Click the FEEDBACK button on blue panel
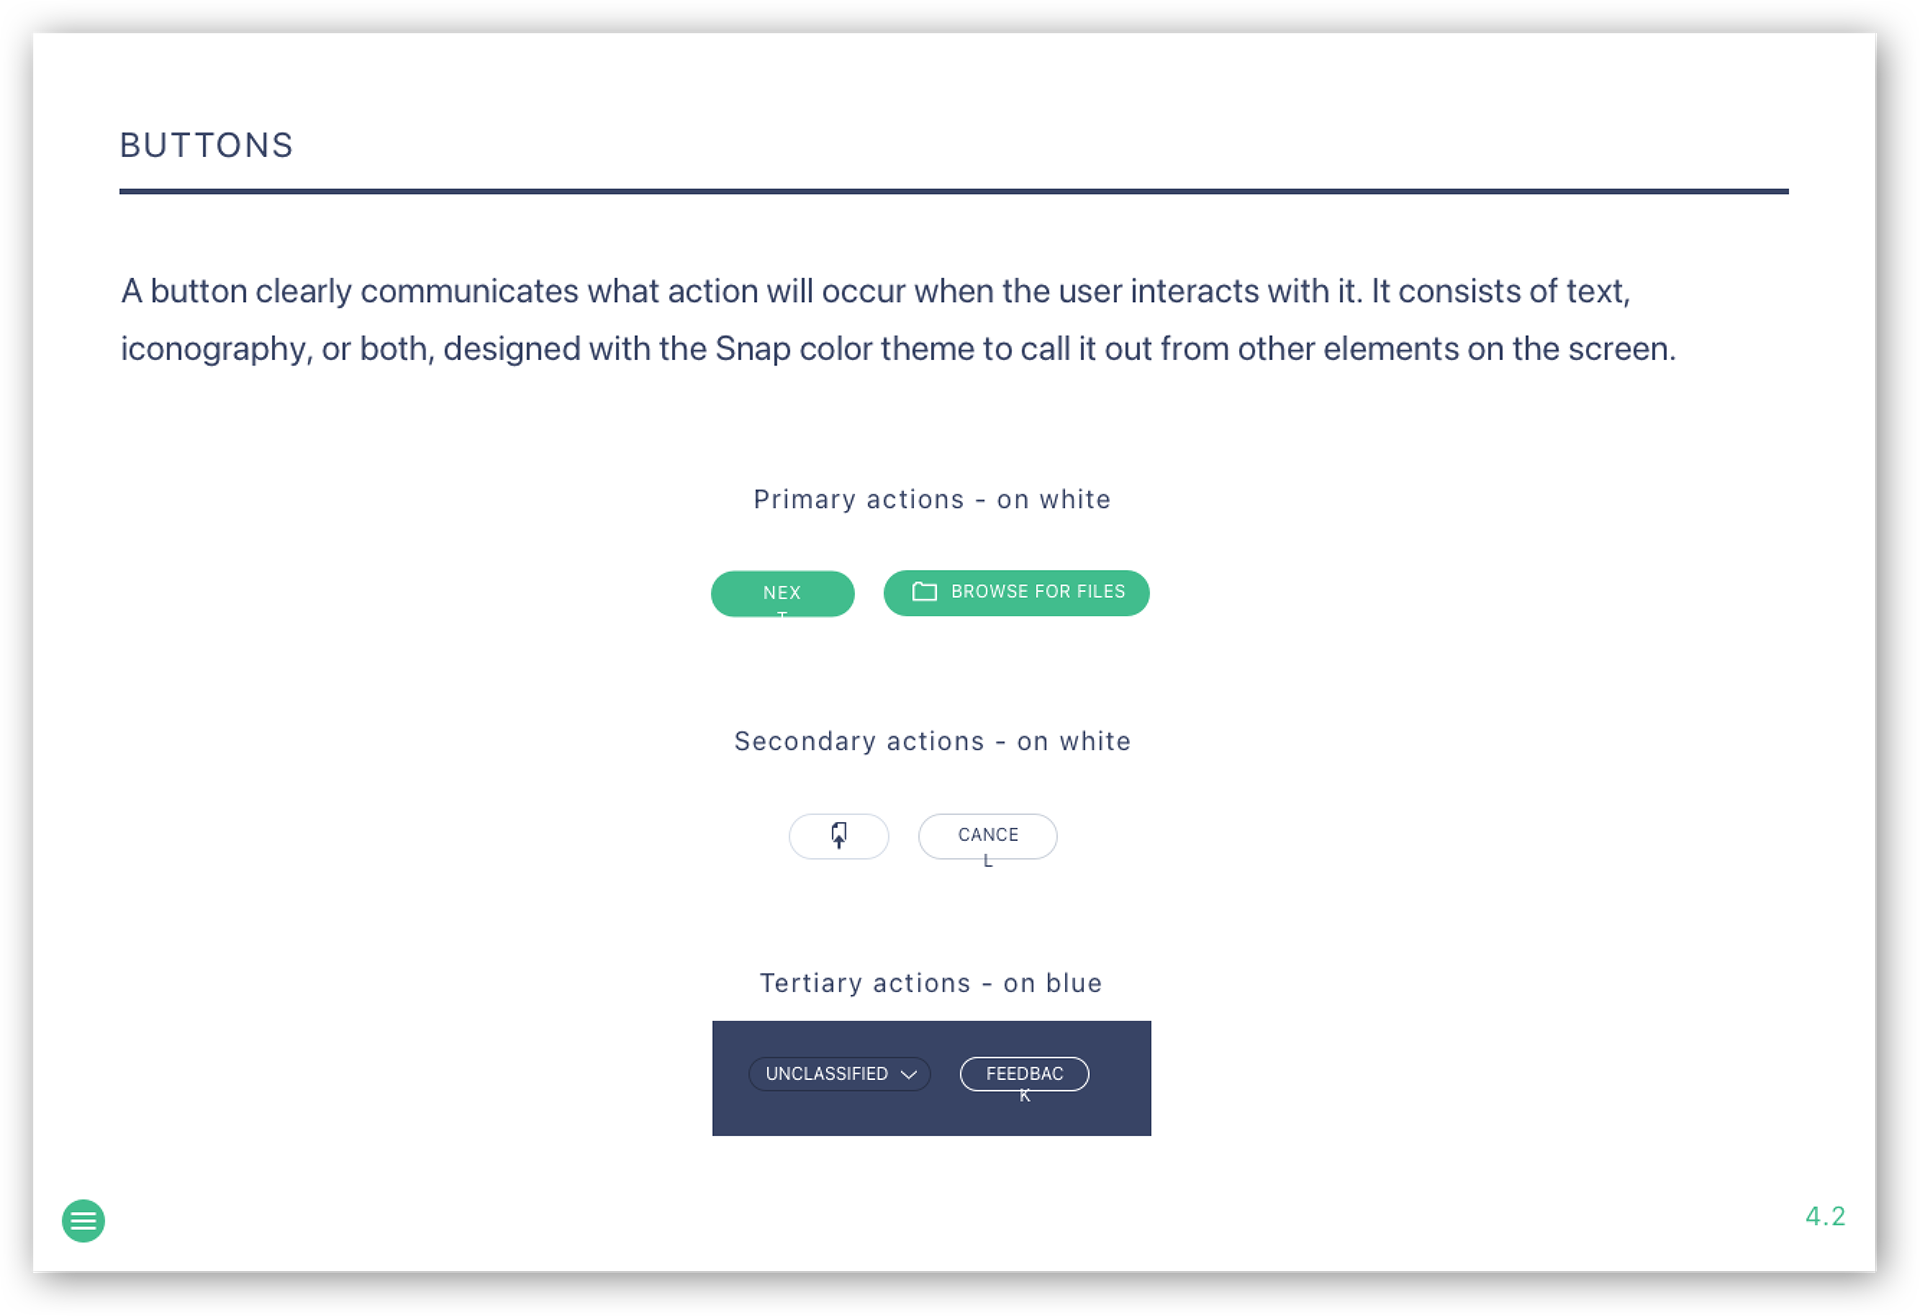Image resolution: width=1920 pixels, height=1316 pixels. 1024,1074
